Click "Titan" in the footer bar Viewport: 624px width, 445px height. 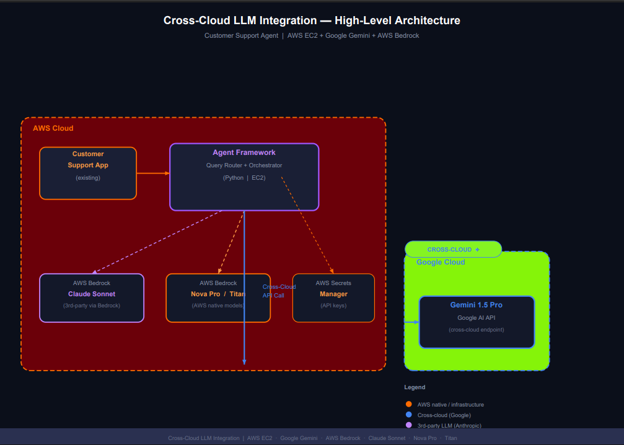tap(451, 438)
